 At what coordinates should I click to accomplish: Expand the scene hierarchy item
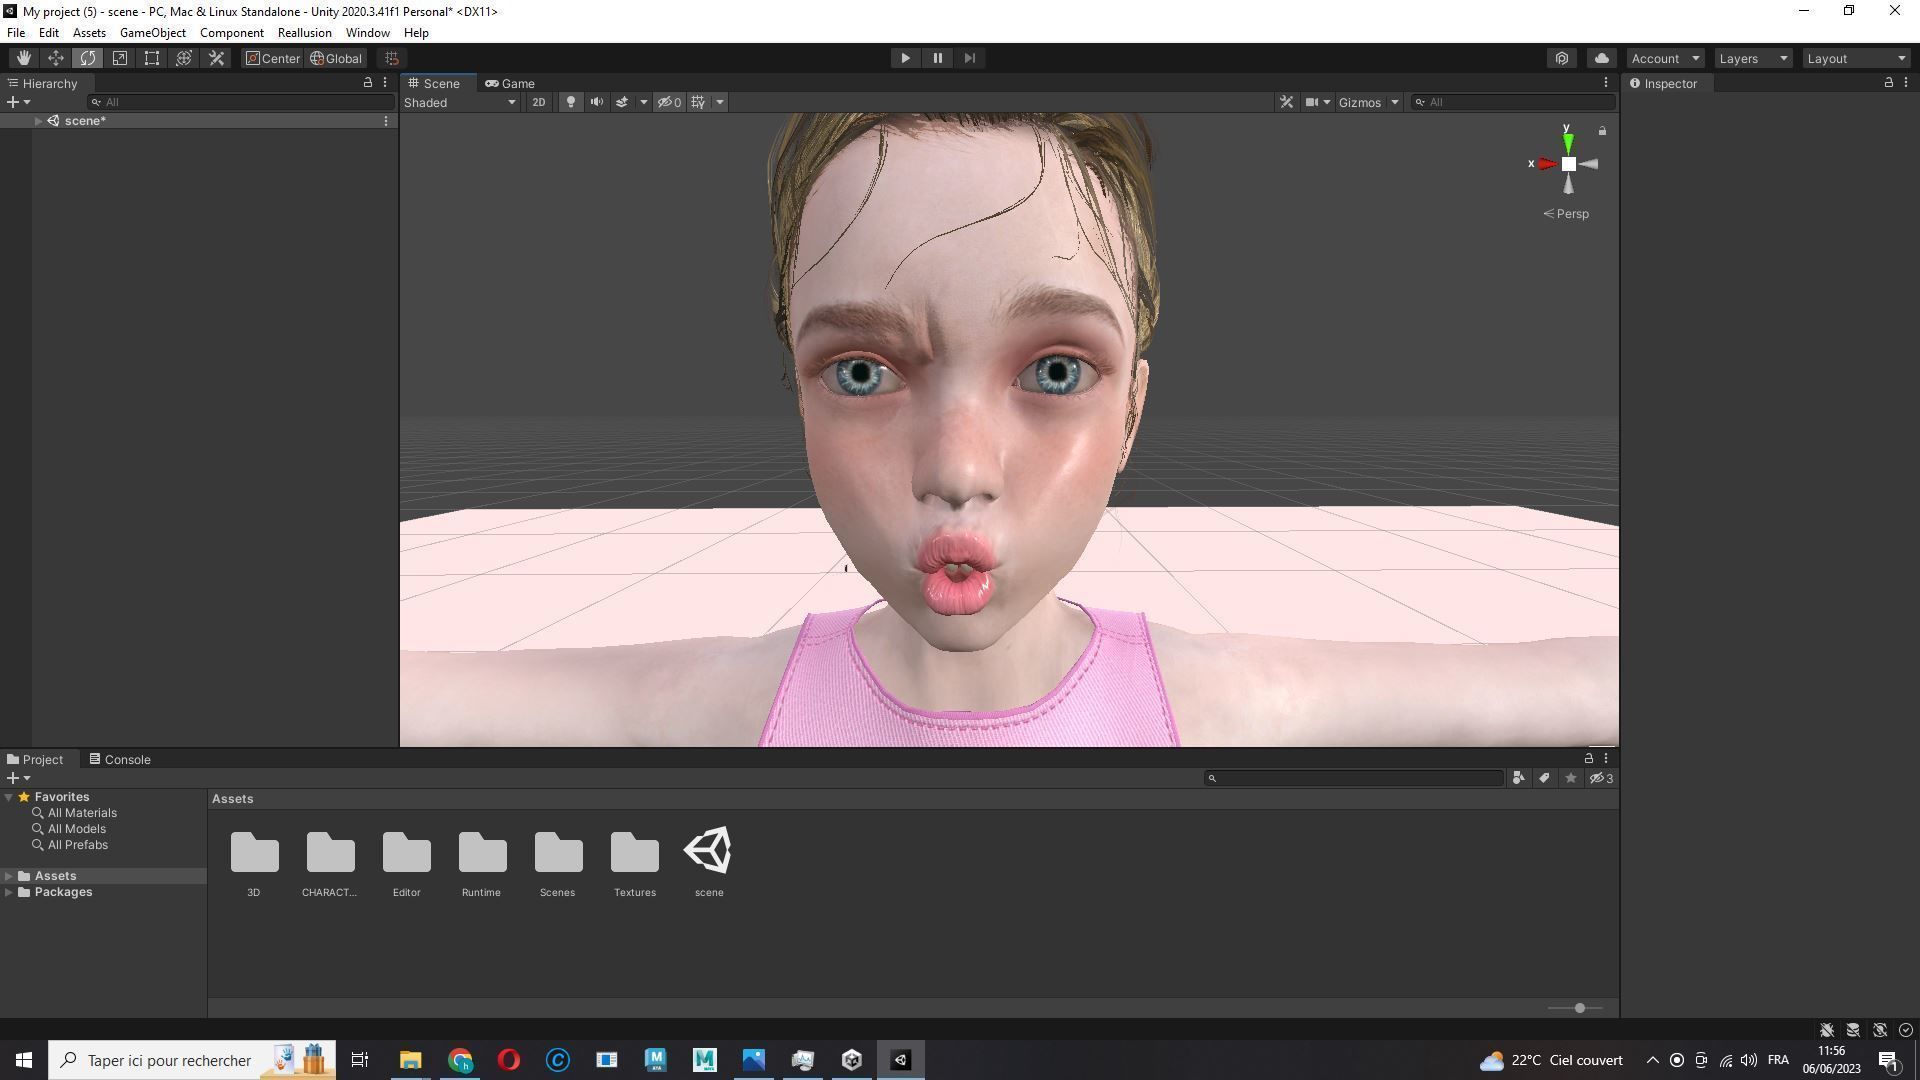38,121
